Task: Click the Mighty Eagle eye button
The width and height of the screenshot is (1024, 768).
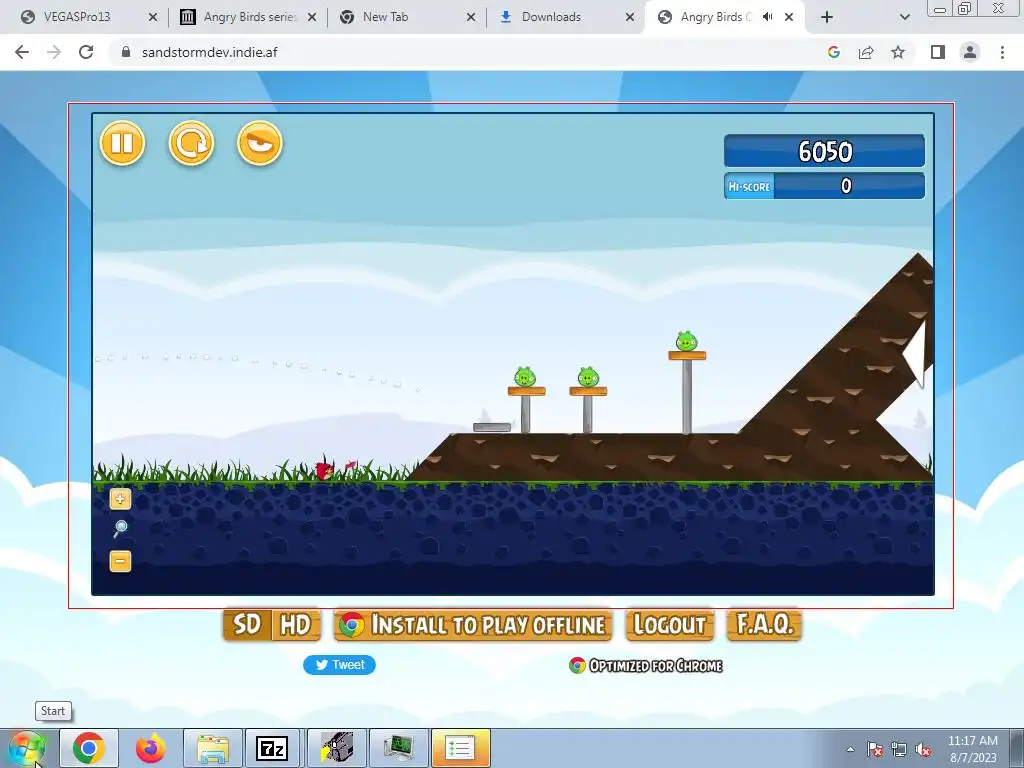Action: (260, 143)
